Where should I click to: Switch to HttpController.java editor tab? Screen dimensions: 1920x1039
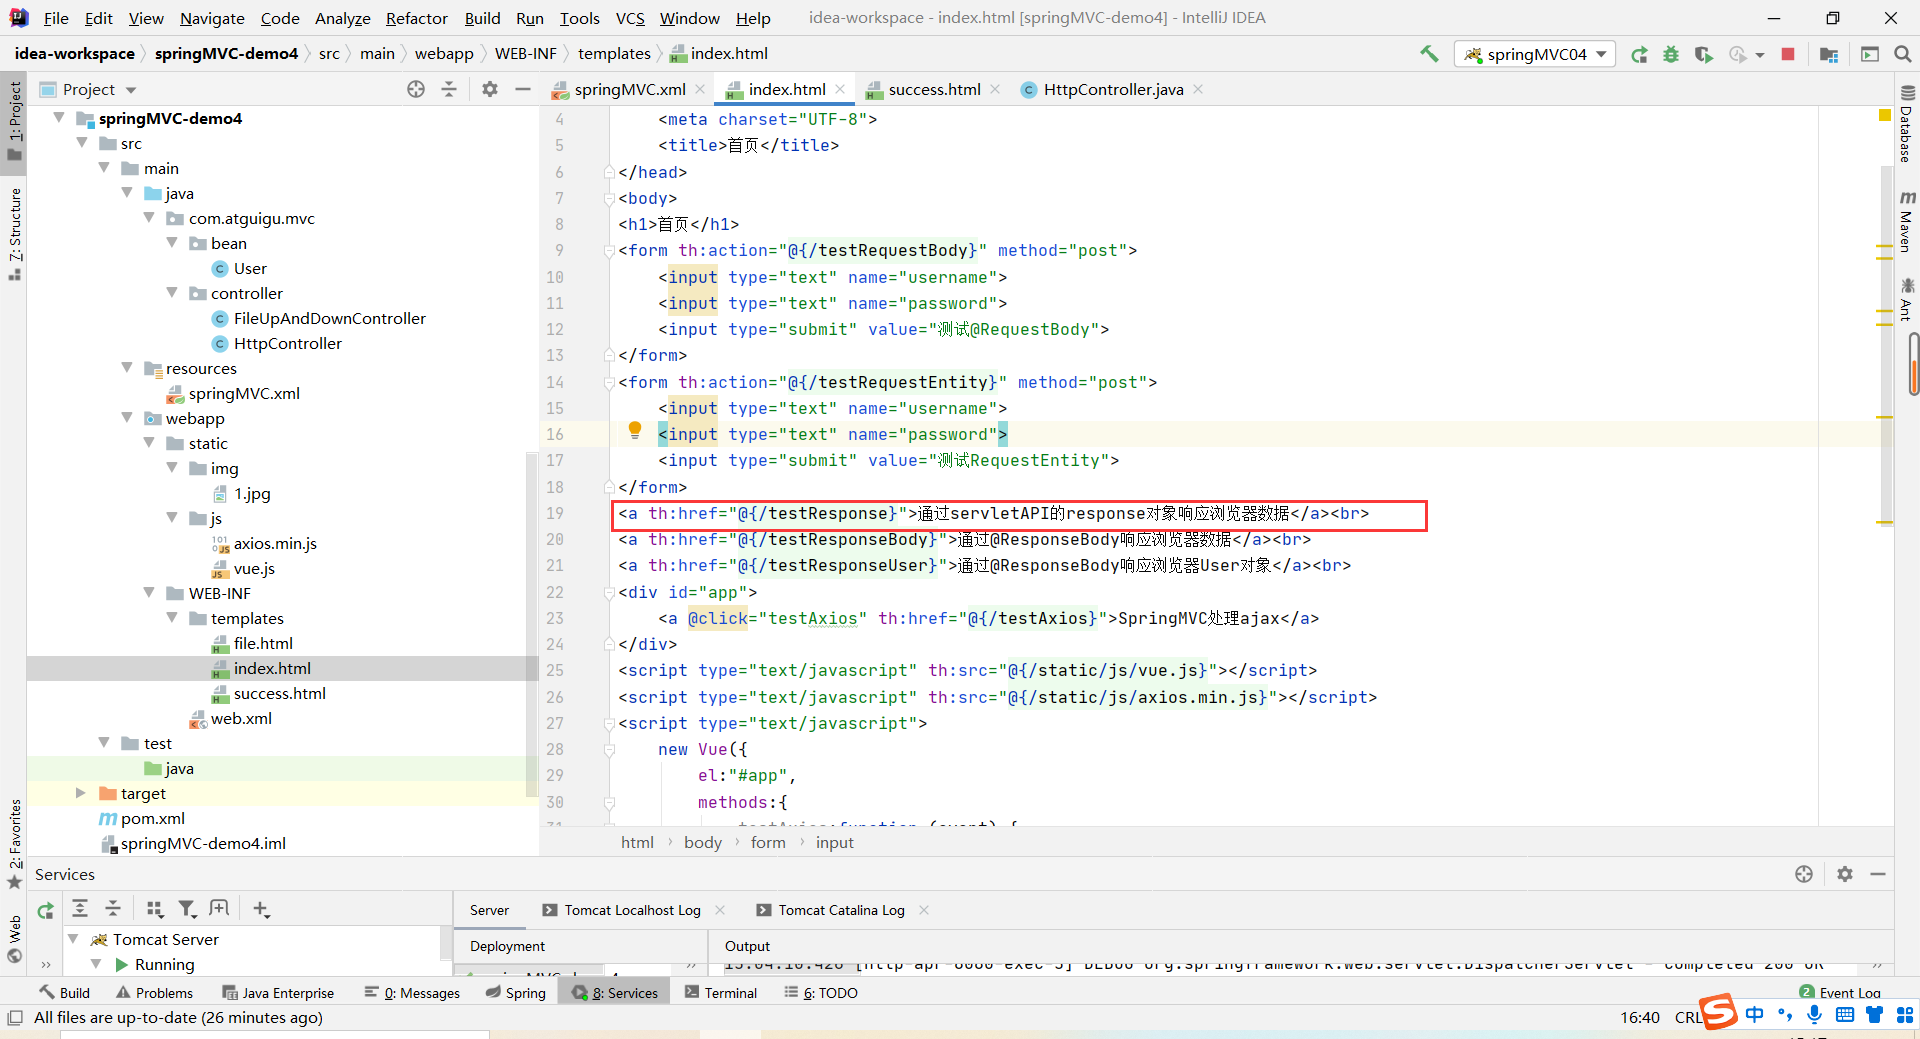coord(1113,89)
